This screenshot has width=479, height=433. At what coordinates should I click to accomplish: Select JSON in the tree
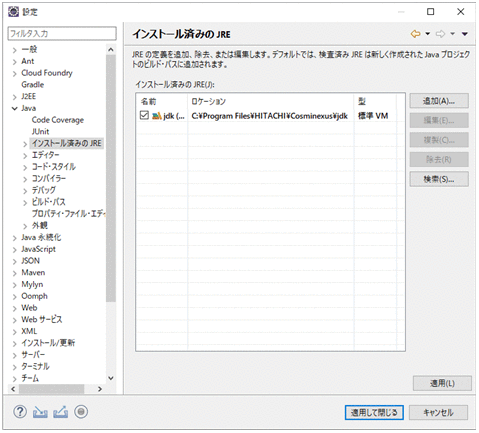click(30, 261)
